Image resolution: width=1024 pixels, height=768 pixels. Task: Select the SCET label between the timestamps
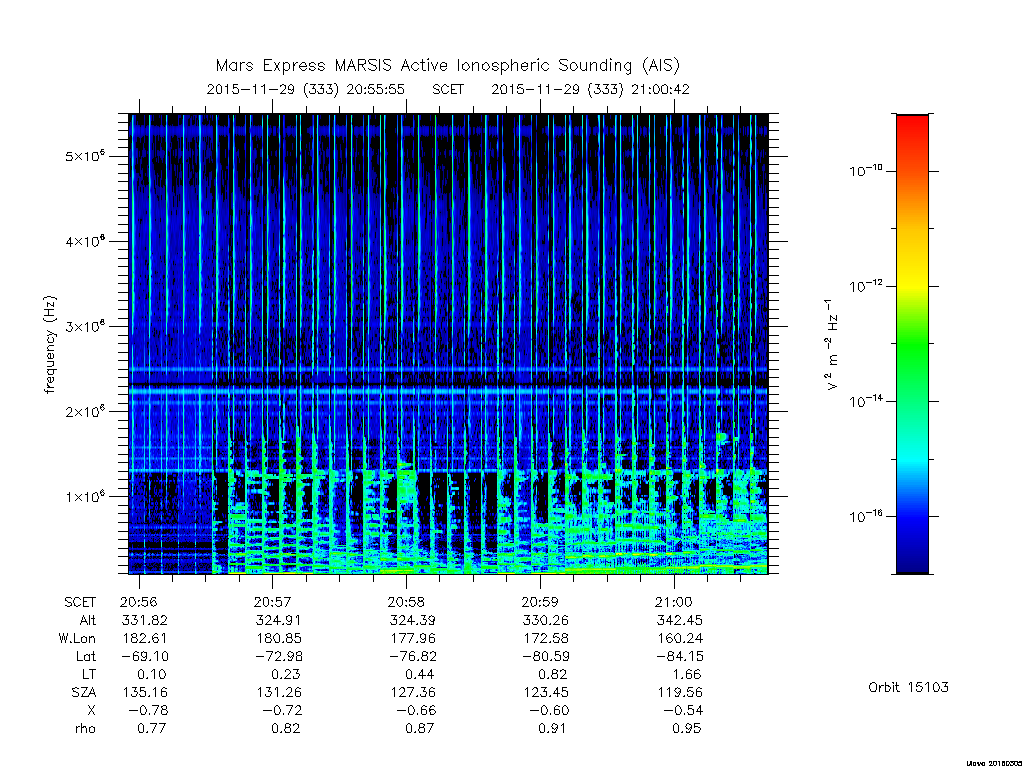448,89
